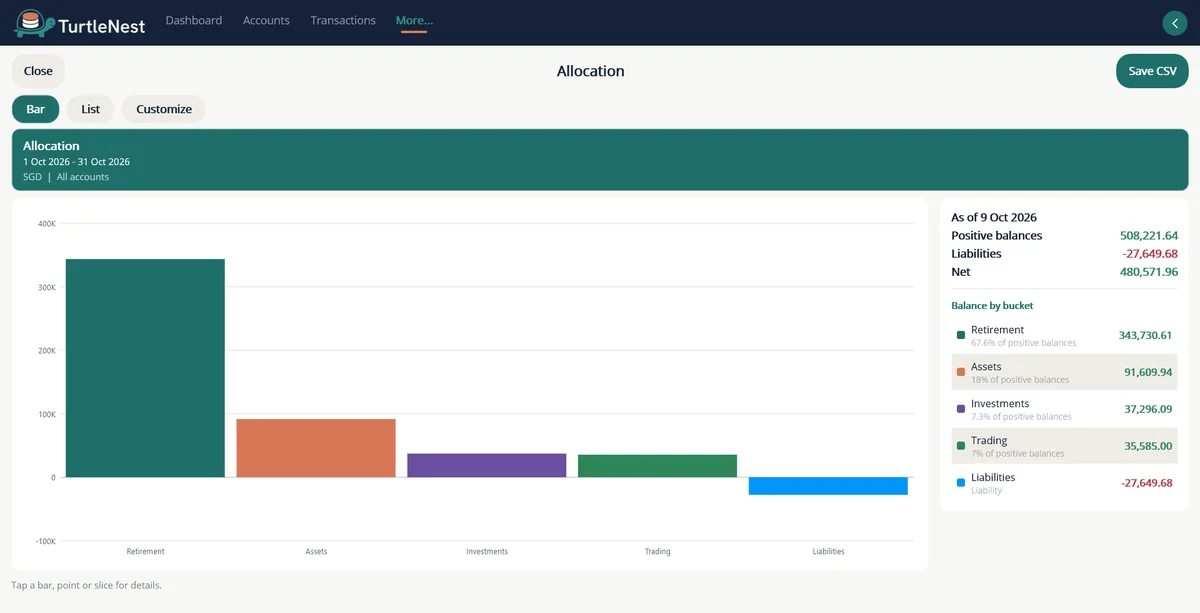Select the Trading row showing 35,585.00
The height and width of the screenshot is (613, 1200).
[1064, 446]
